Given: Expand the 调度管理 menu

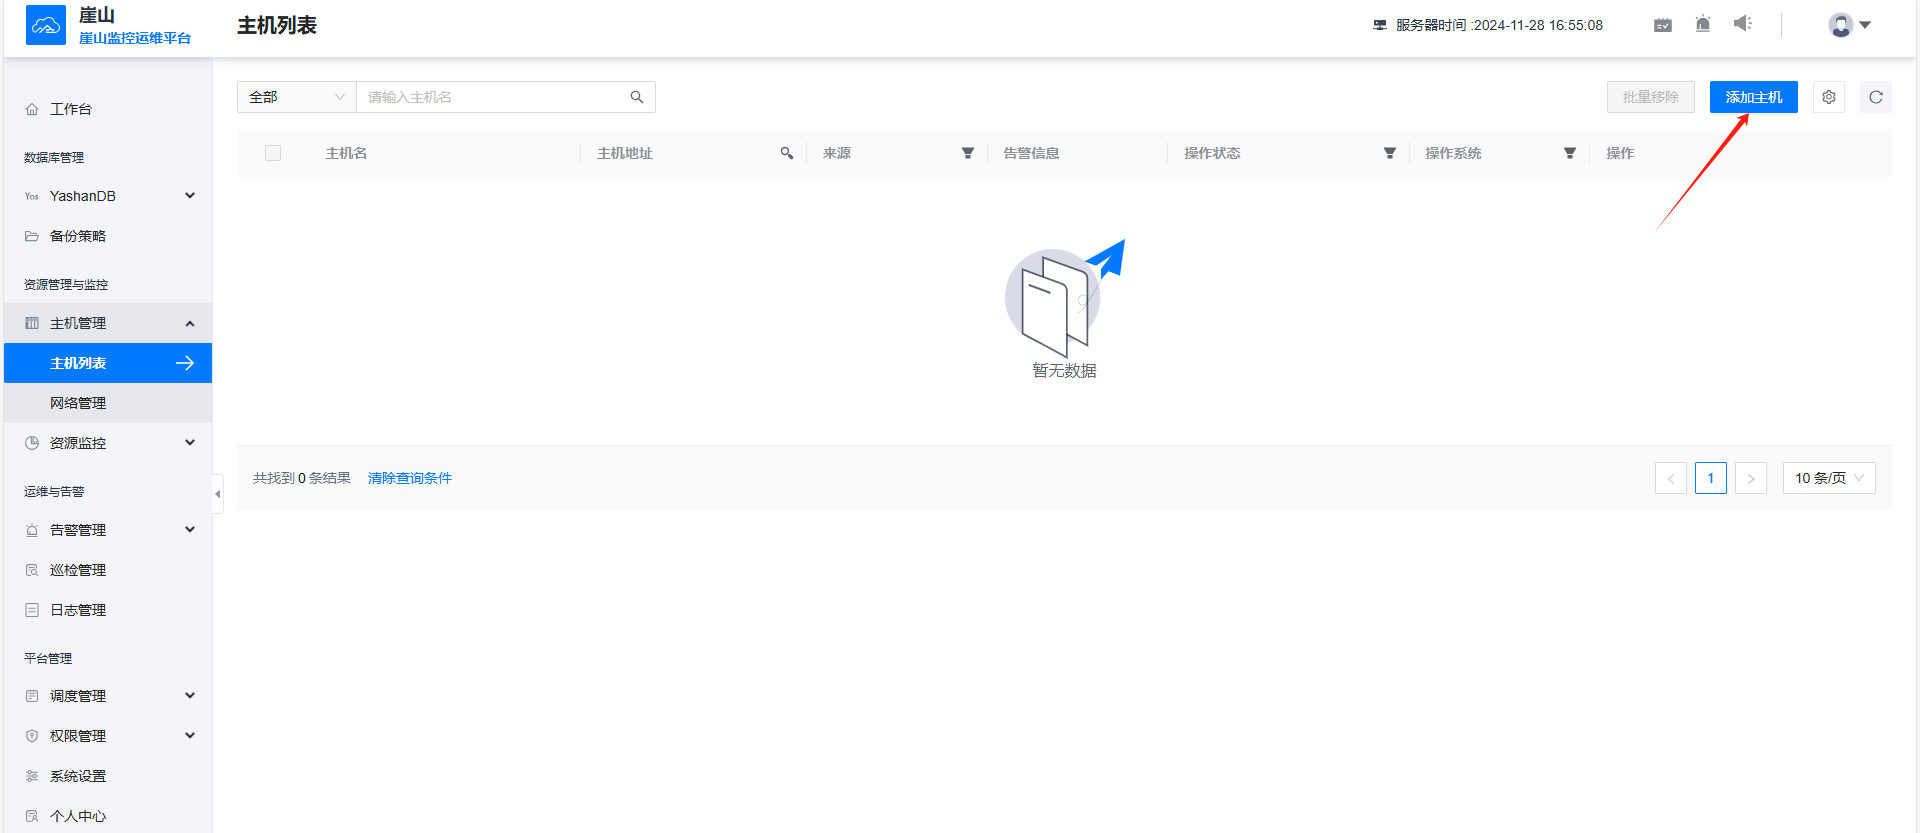Looking at the screenshot, I should pyautogui.click(x=108, y=696).
